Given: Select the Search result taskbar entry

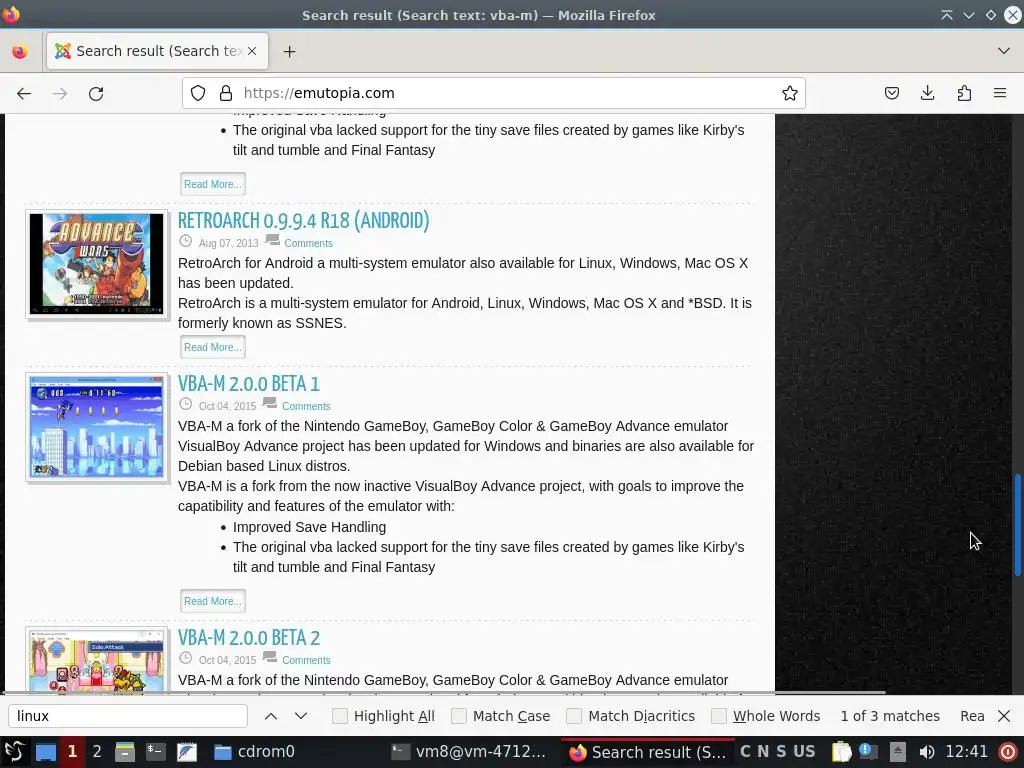Looking at the screenshot, I should (x=647, y=752).
